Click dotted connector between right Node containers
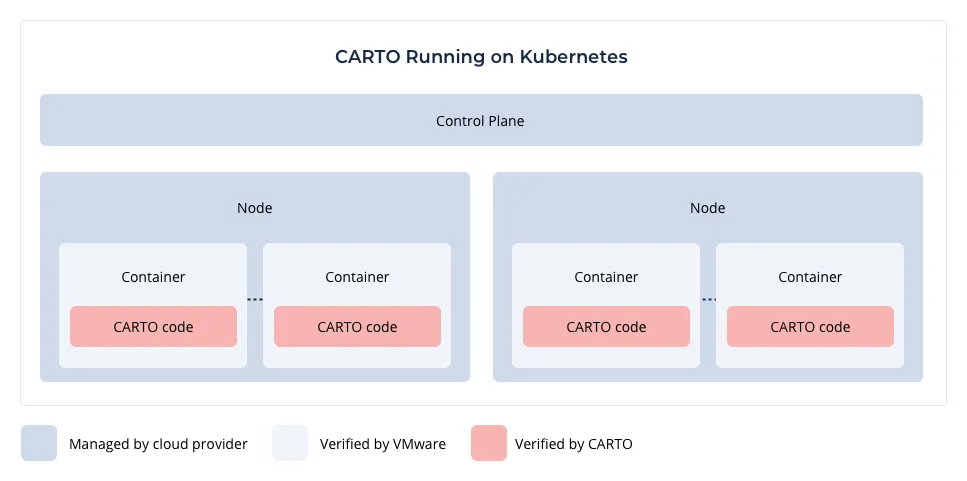Viewport: 967px width, 481px height. click(708, 300)
